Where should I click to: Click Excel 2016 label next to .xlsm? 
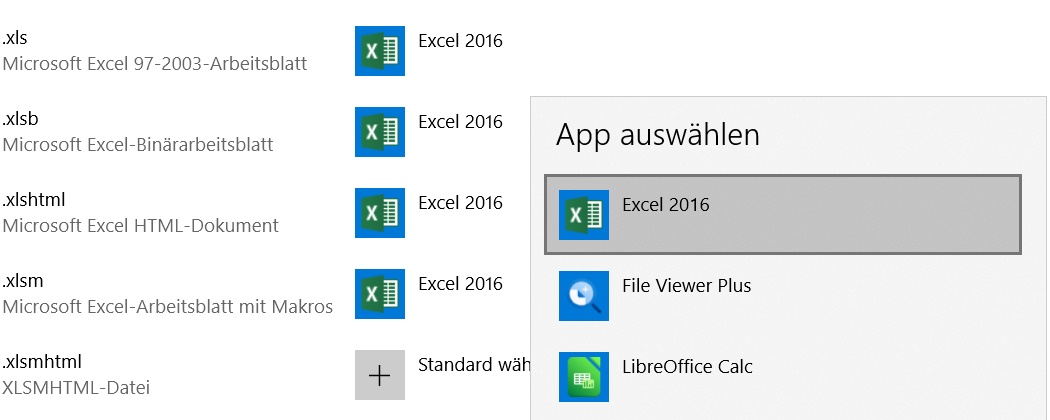[460, 284]
